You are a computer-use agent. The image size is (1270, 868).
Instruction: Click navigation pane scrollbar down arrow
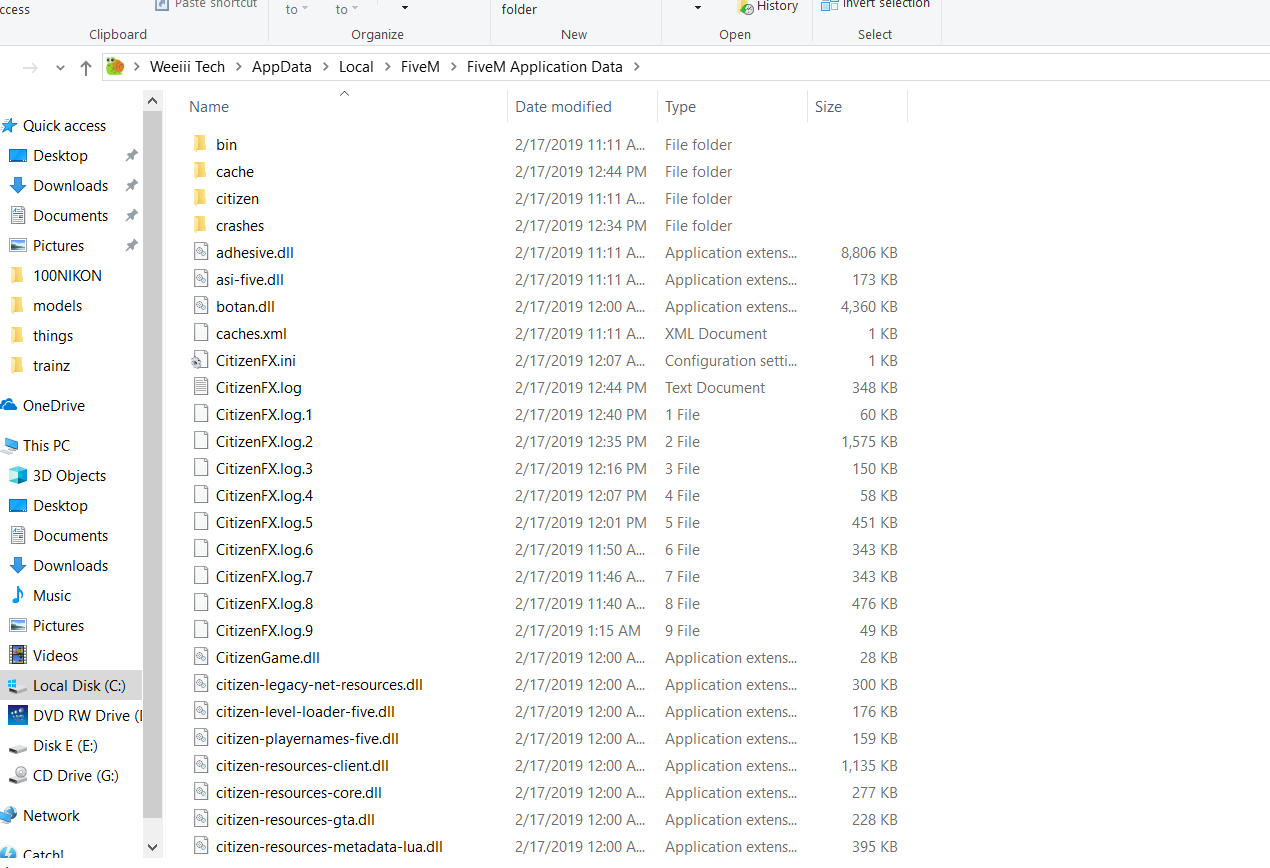153,847
